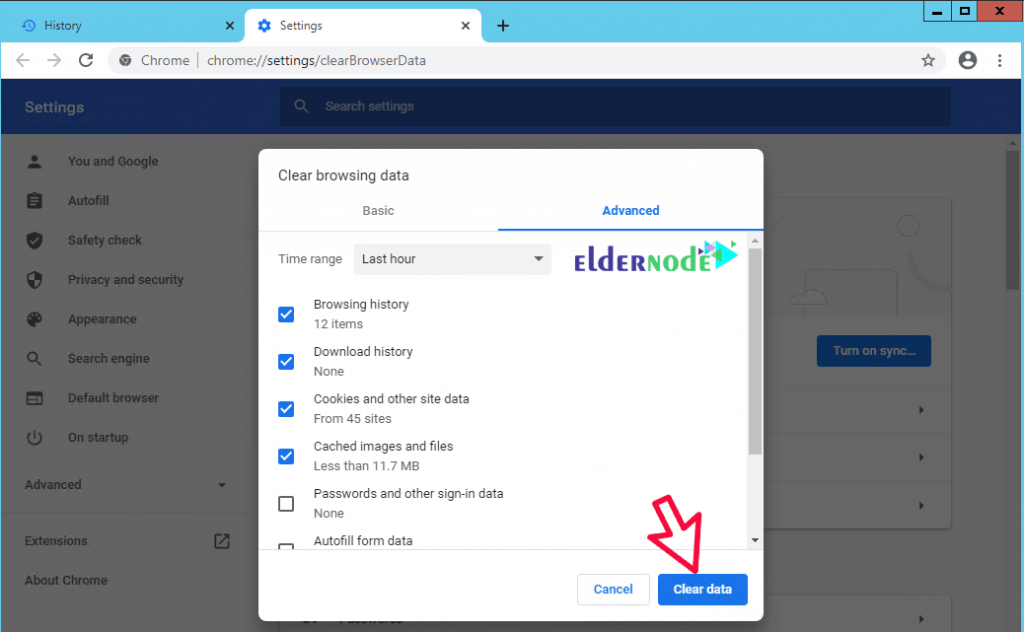Collapse the Advanced sidebar section
Image resolution: width=1024 pixels, height=632 pixels.
tap(221, 485)
